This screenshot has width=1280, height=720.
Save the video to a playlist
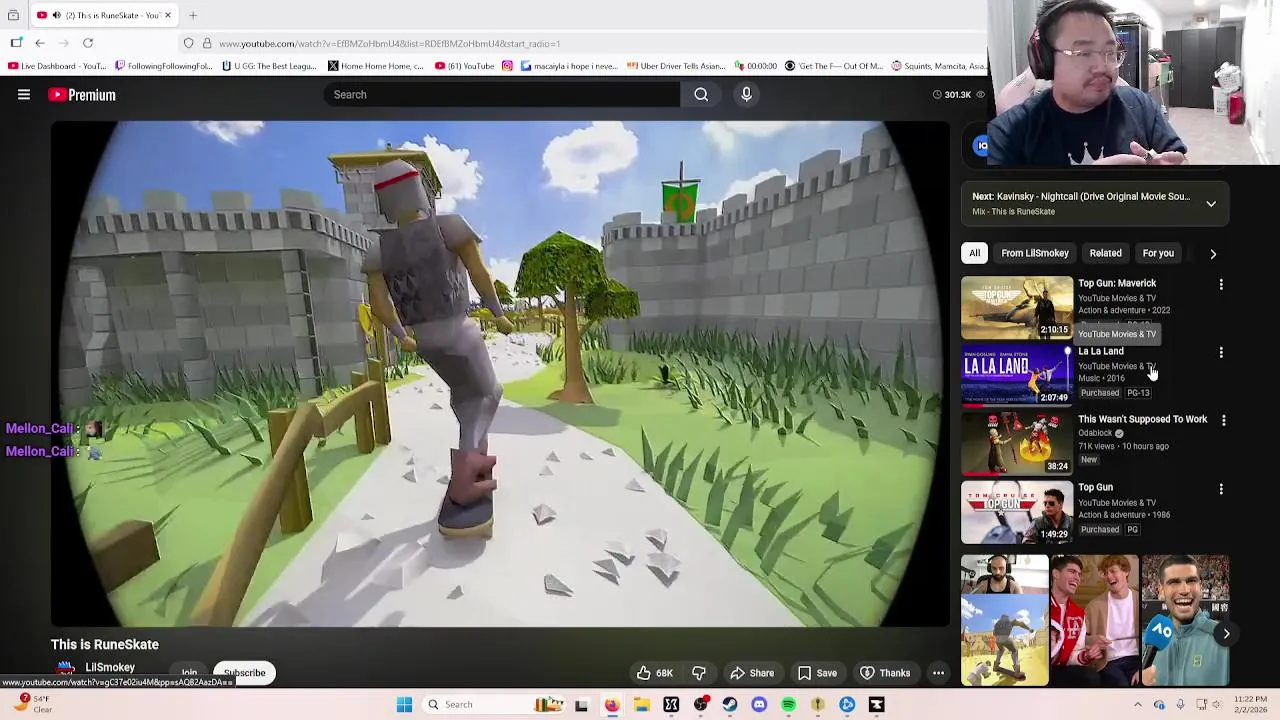coord(816,673)
